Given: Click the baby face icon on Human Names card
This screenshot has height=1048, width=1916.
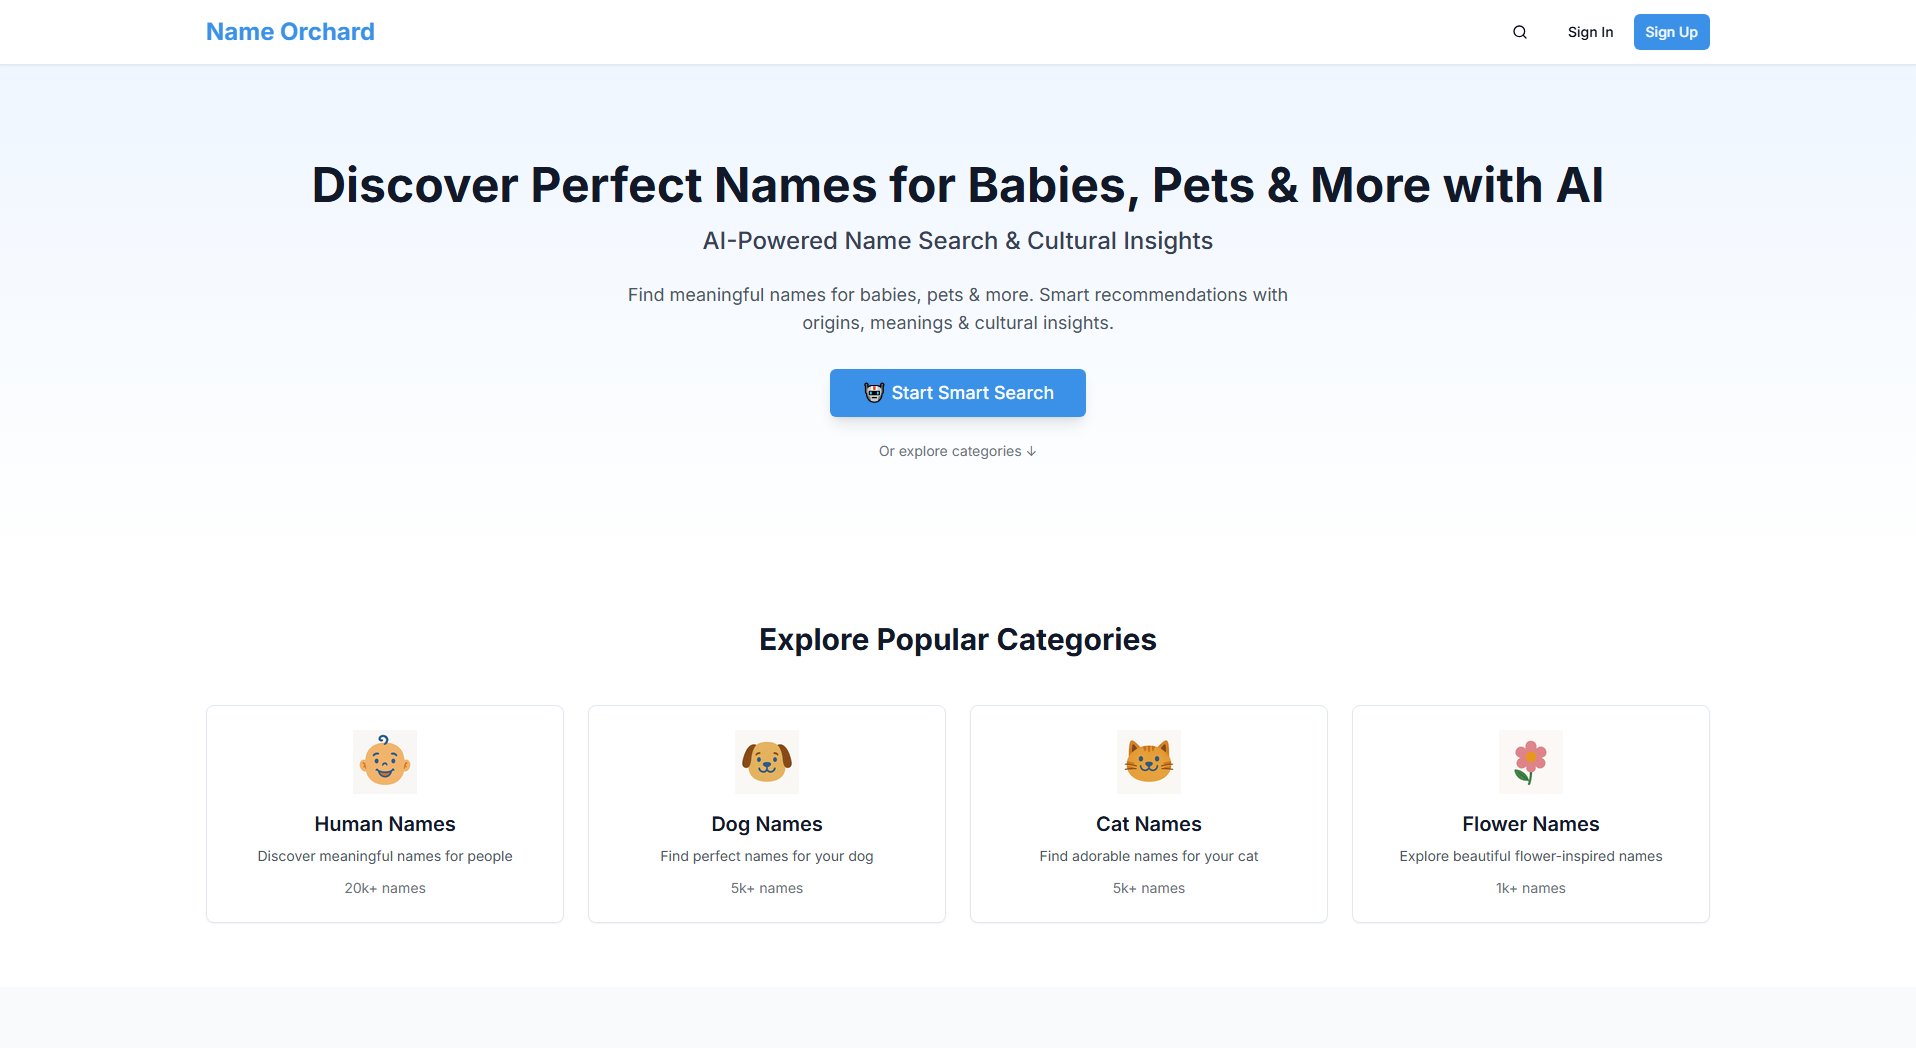Looking at the screenshot, I should coord(384,761).
